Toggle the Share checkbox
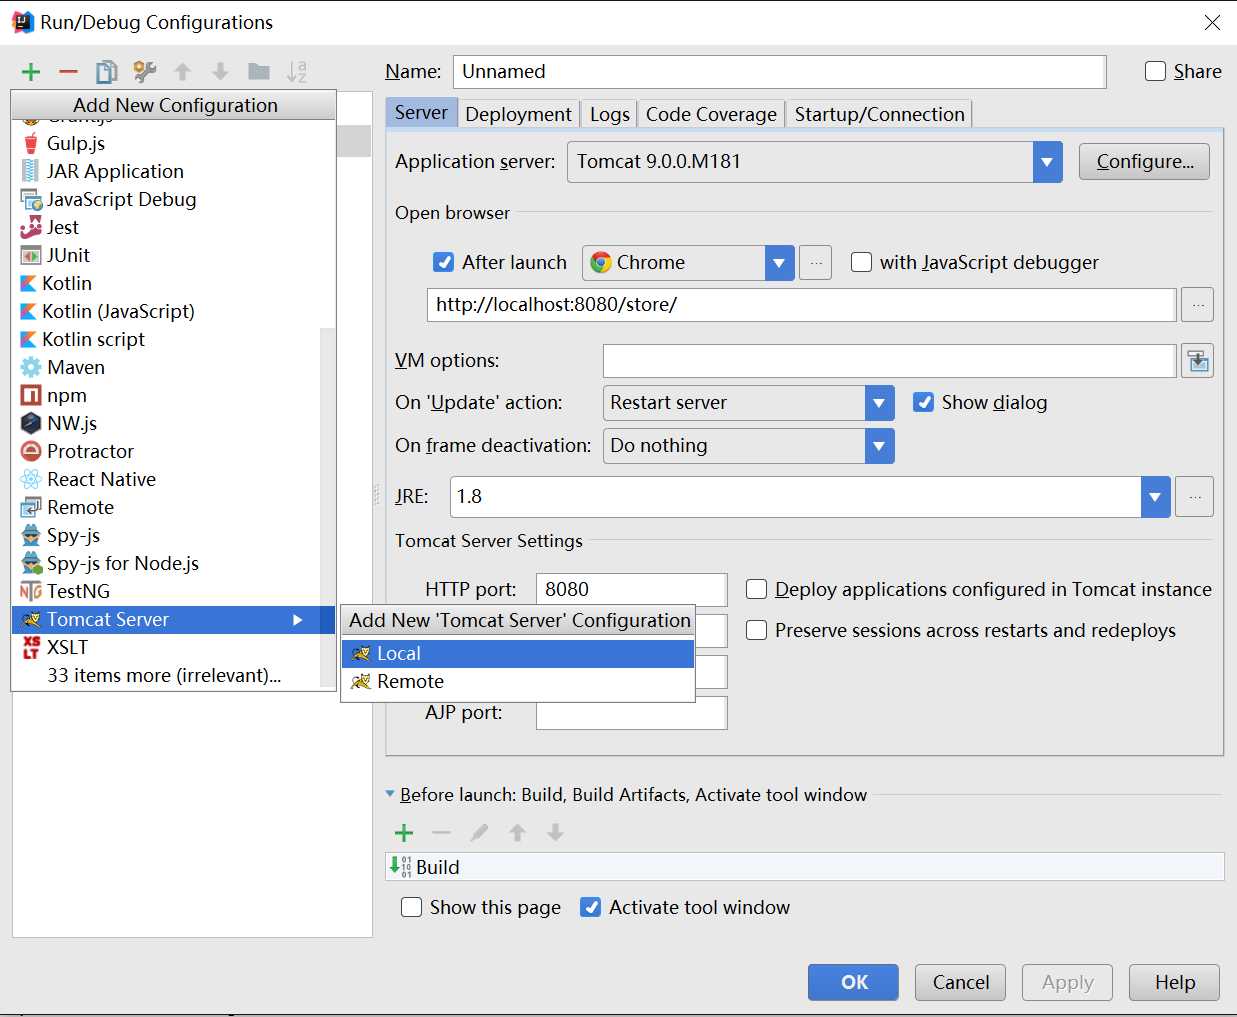The width and height of the screenshot is (1237, 1017). point(1155,71)
